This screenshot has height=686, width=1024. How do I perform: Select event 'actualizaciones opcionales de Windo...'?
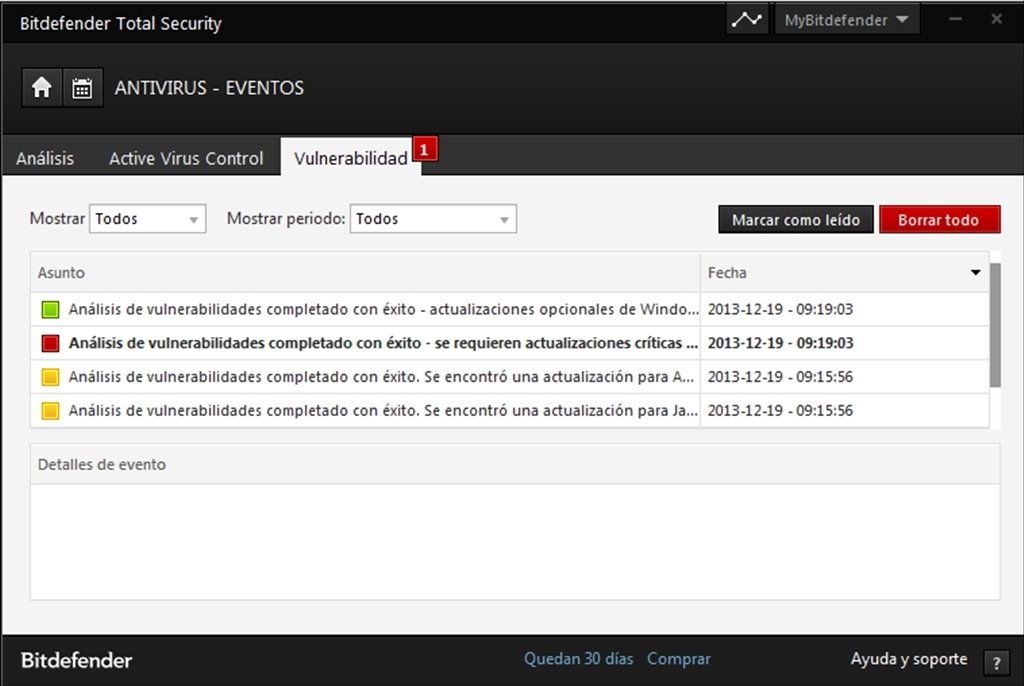(x=383, y=309)
